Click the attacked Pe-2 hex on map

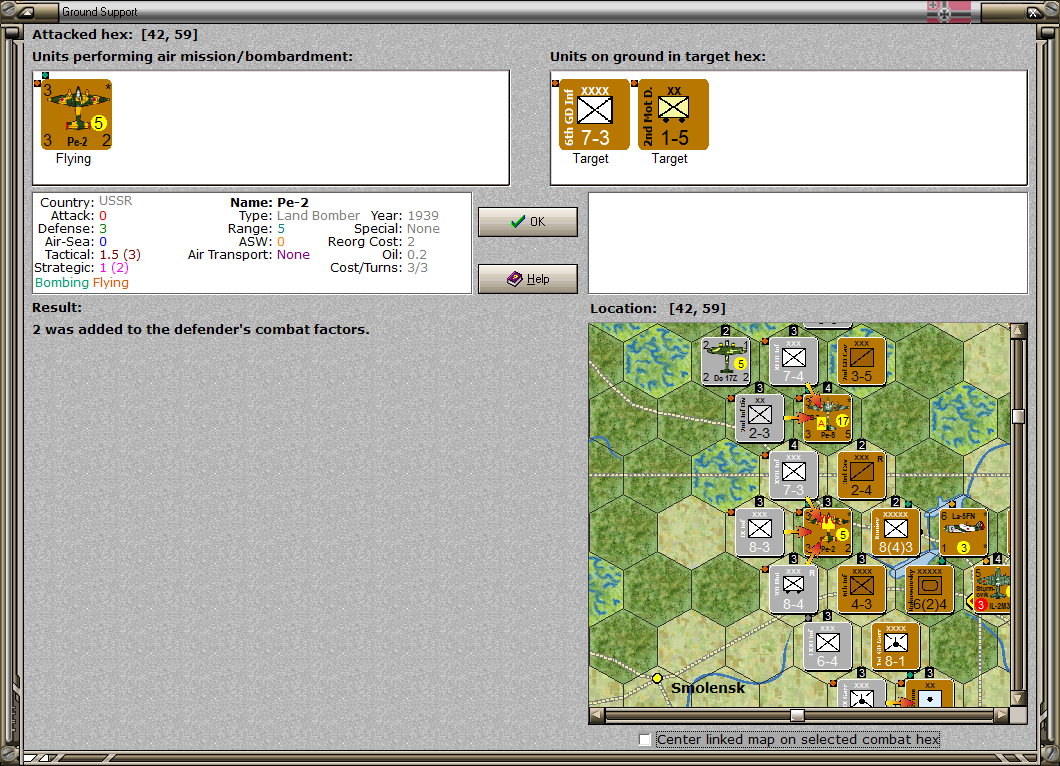pyautogui.click(x=827, y=531)
